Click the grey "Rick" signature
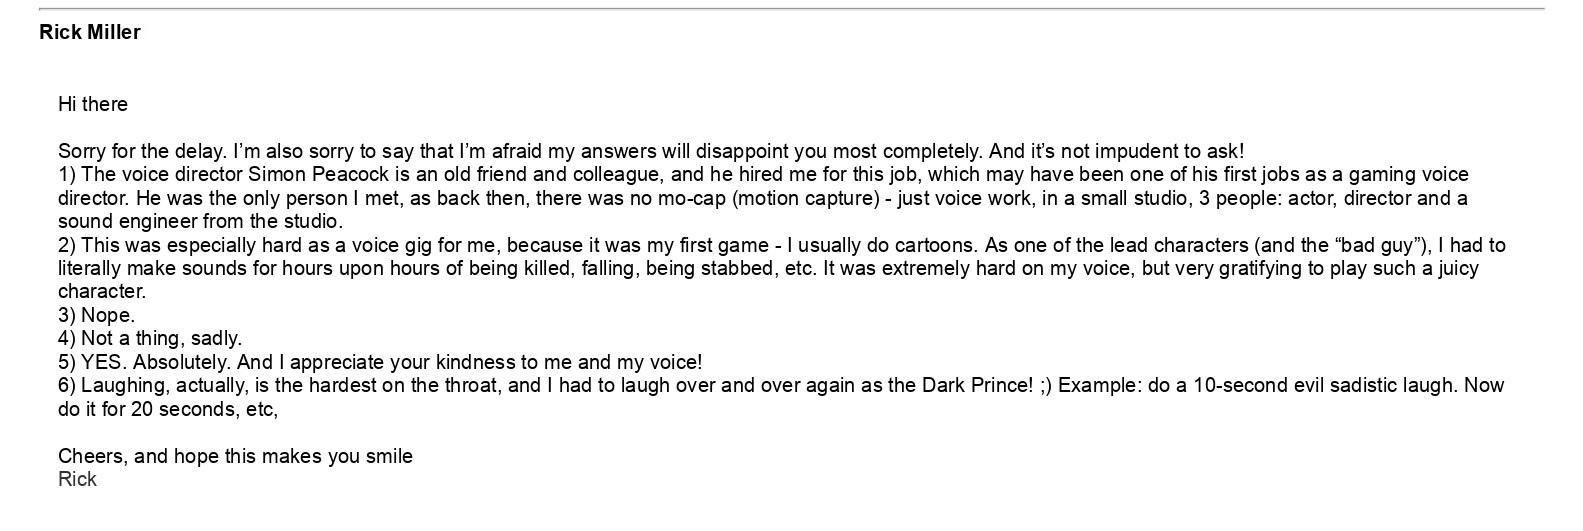 coord(77,479)
